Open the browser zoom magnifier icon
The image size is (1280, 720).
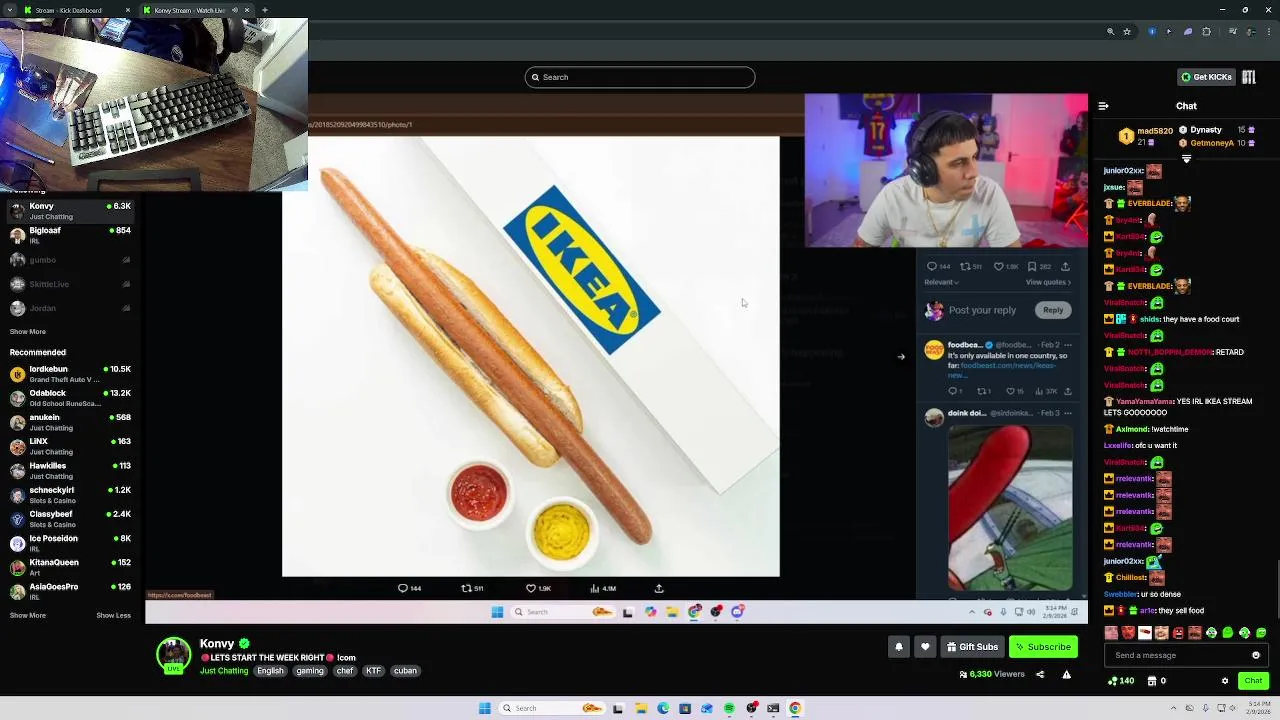1110,32
